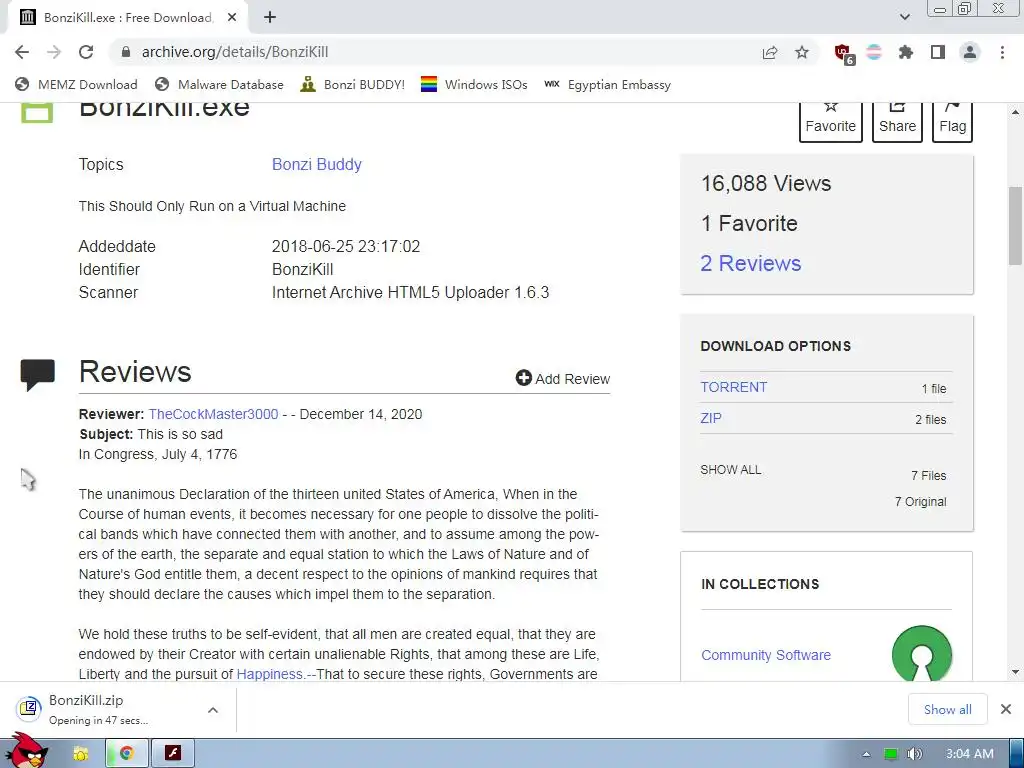Click the Share button on the item

point(897,120)
